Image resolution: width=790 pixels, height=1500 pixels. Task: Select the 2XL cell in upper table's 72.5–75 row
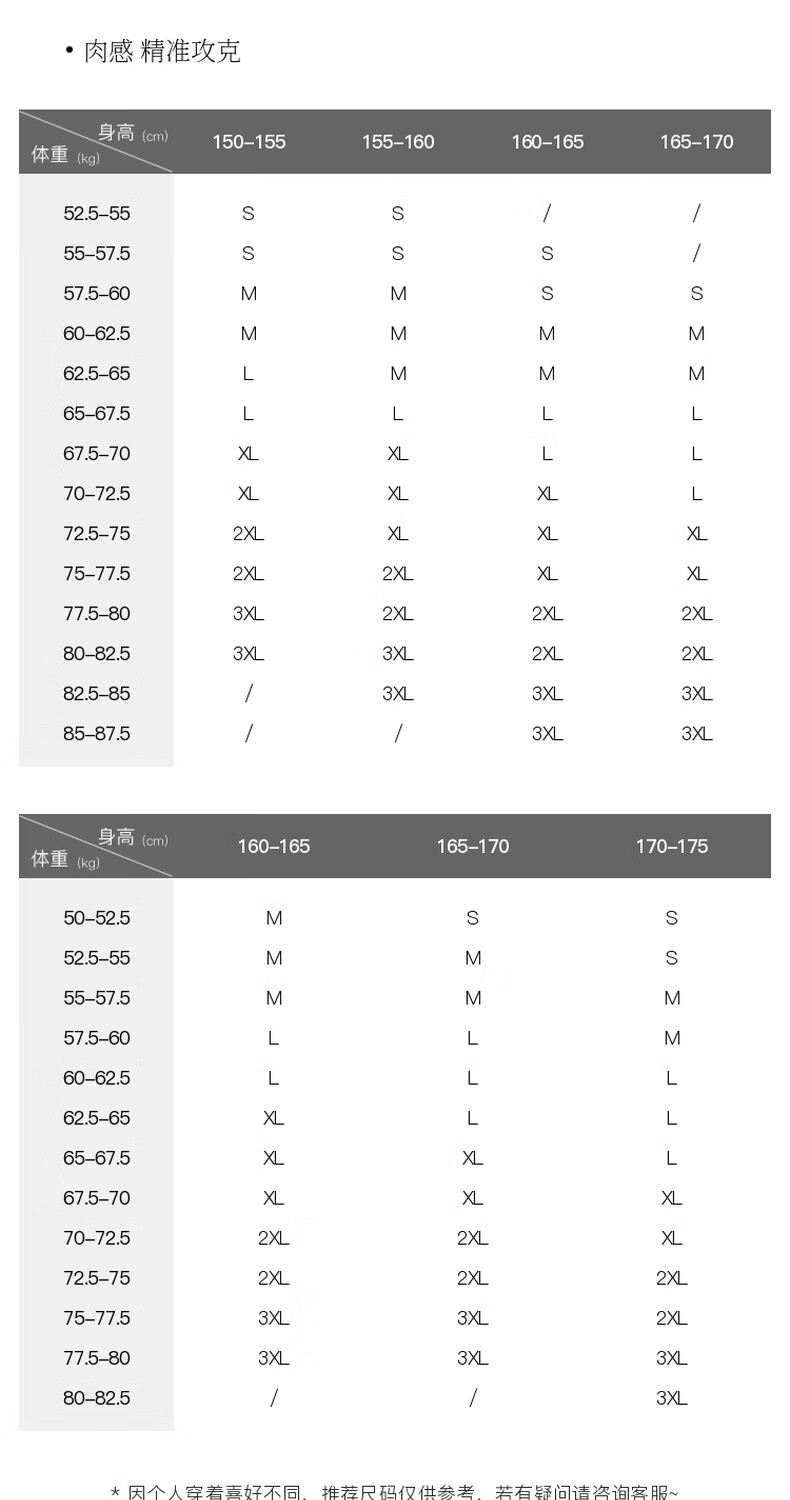(248, 534)
